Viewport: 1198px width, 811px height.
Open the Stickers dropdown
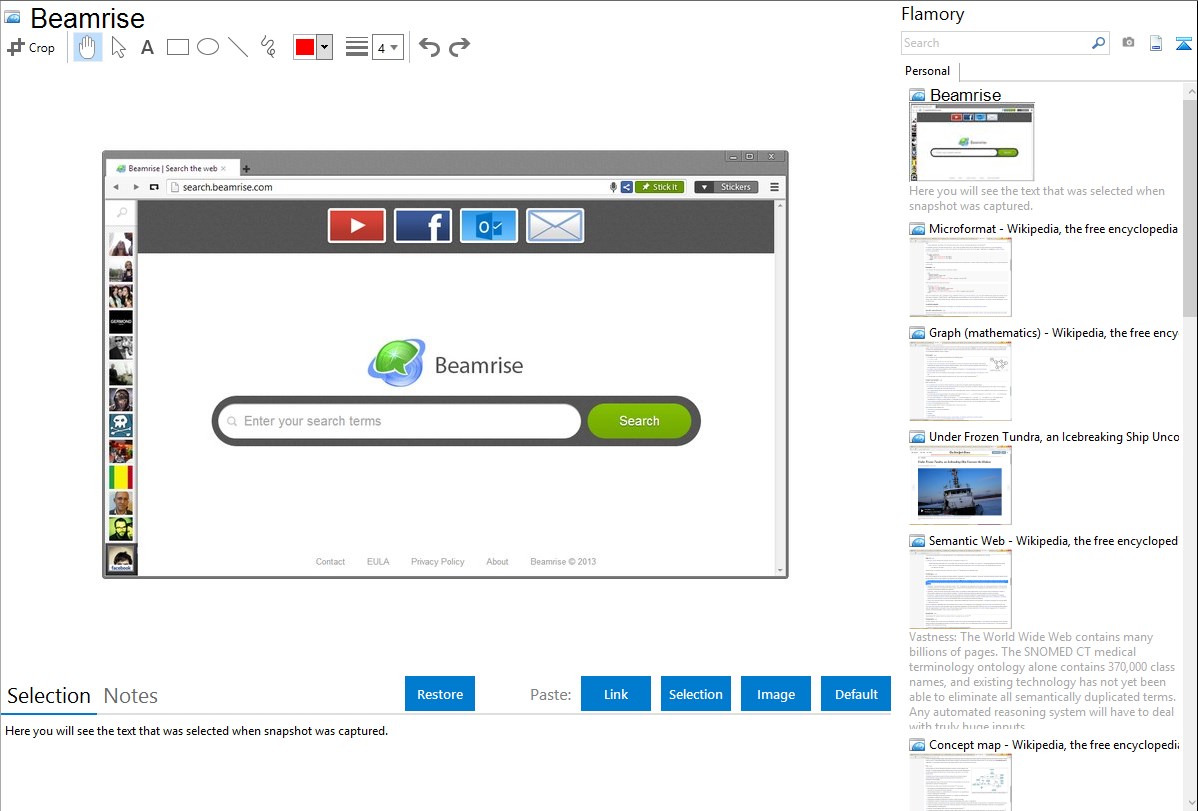[x=727, y=187]
